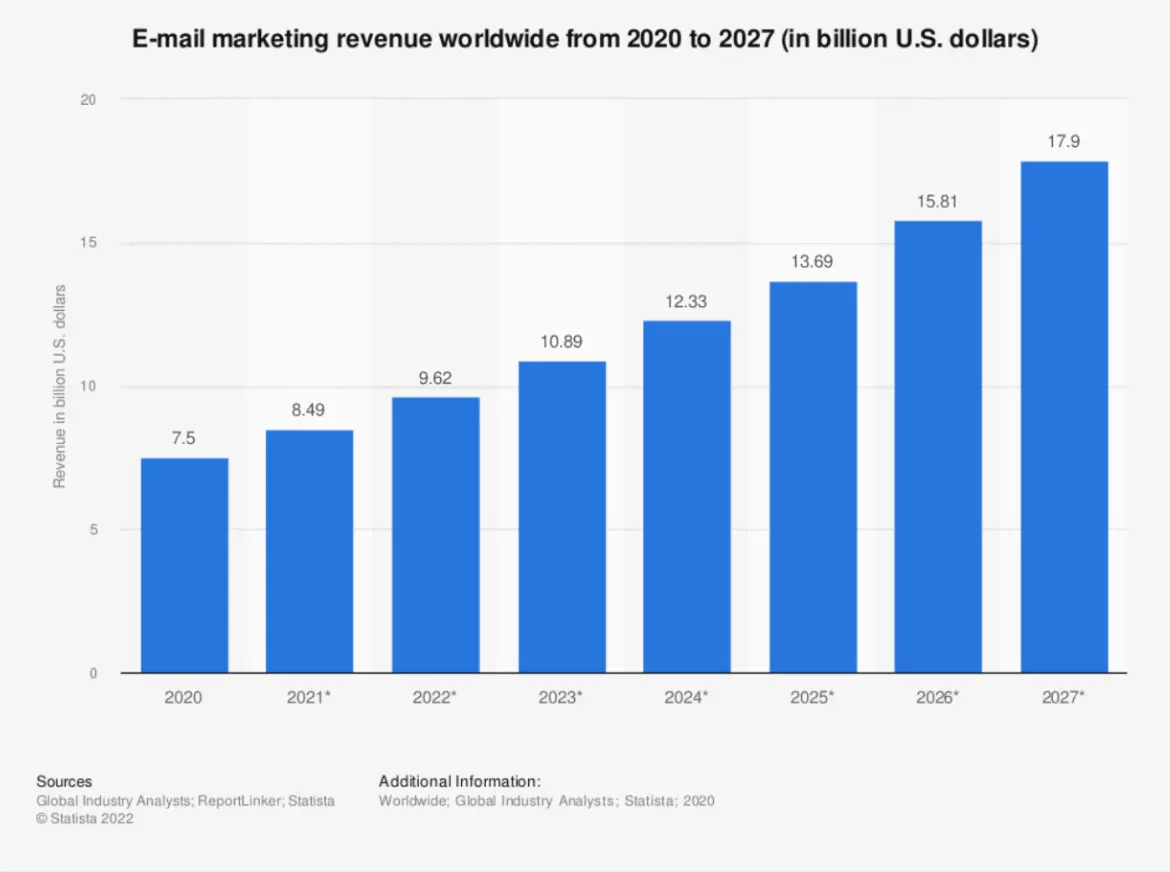Select the 2022* revenue bar
The height and width of the screenshot is (872, 1170).
pyautogui.click(x=435, y=535)
